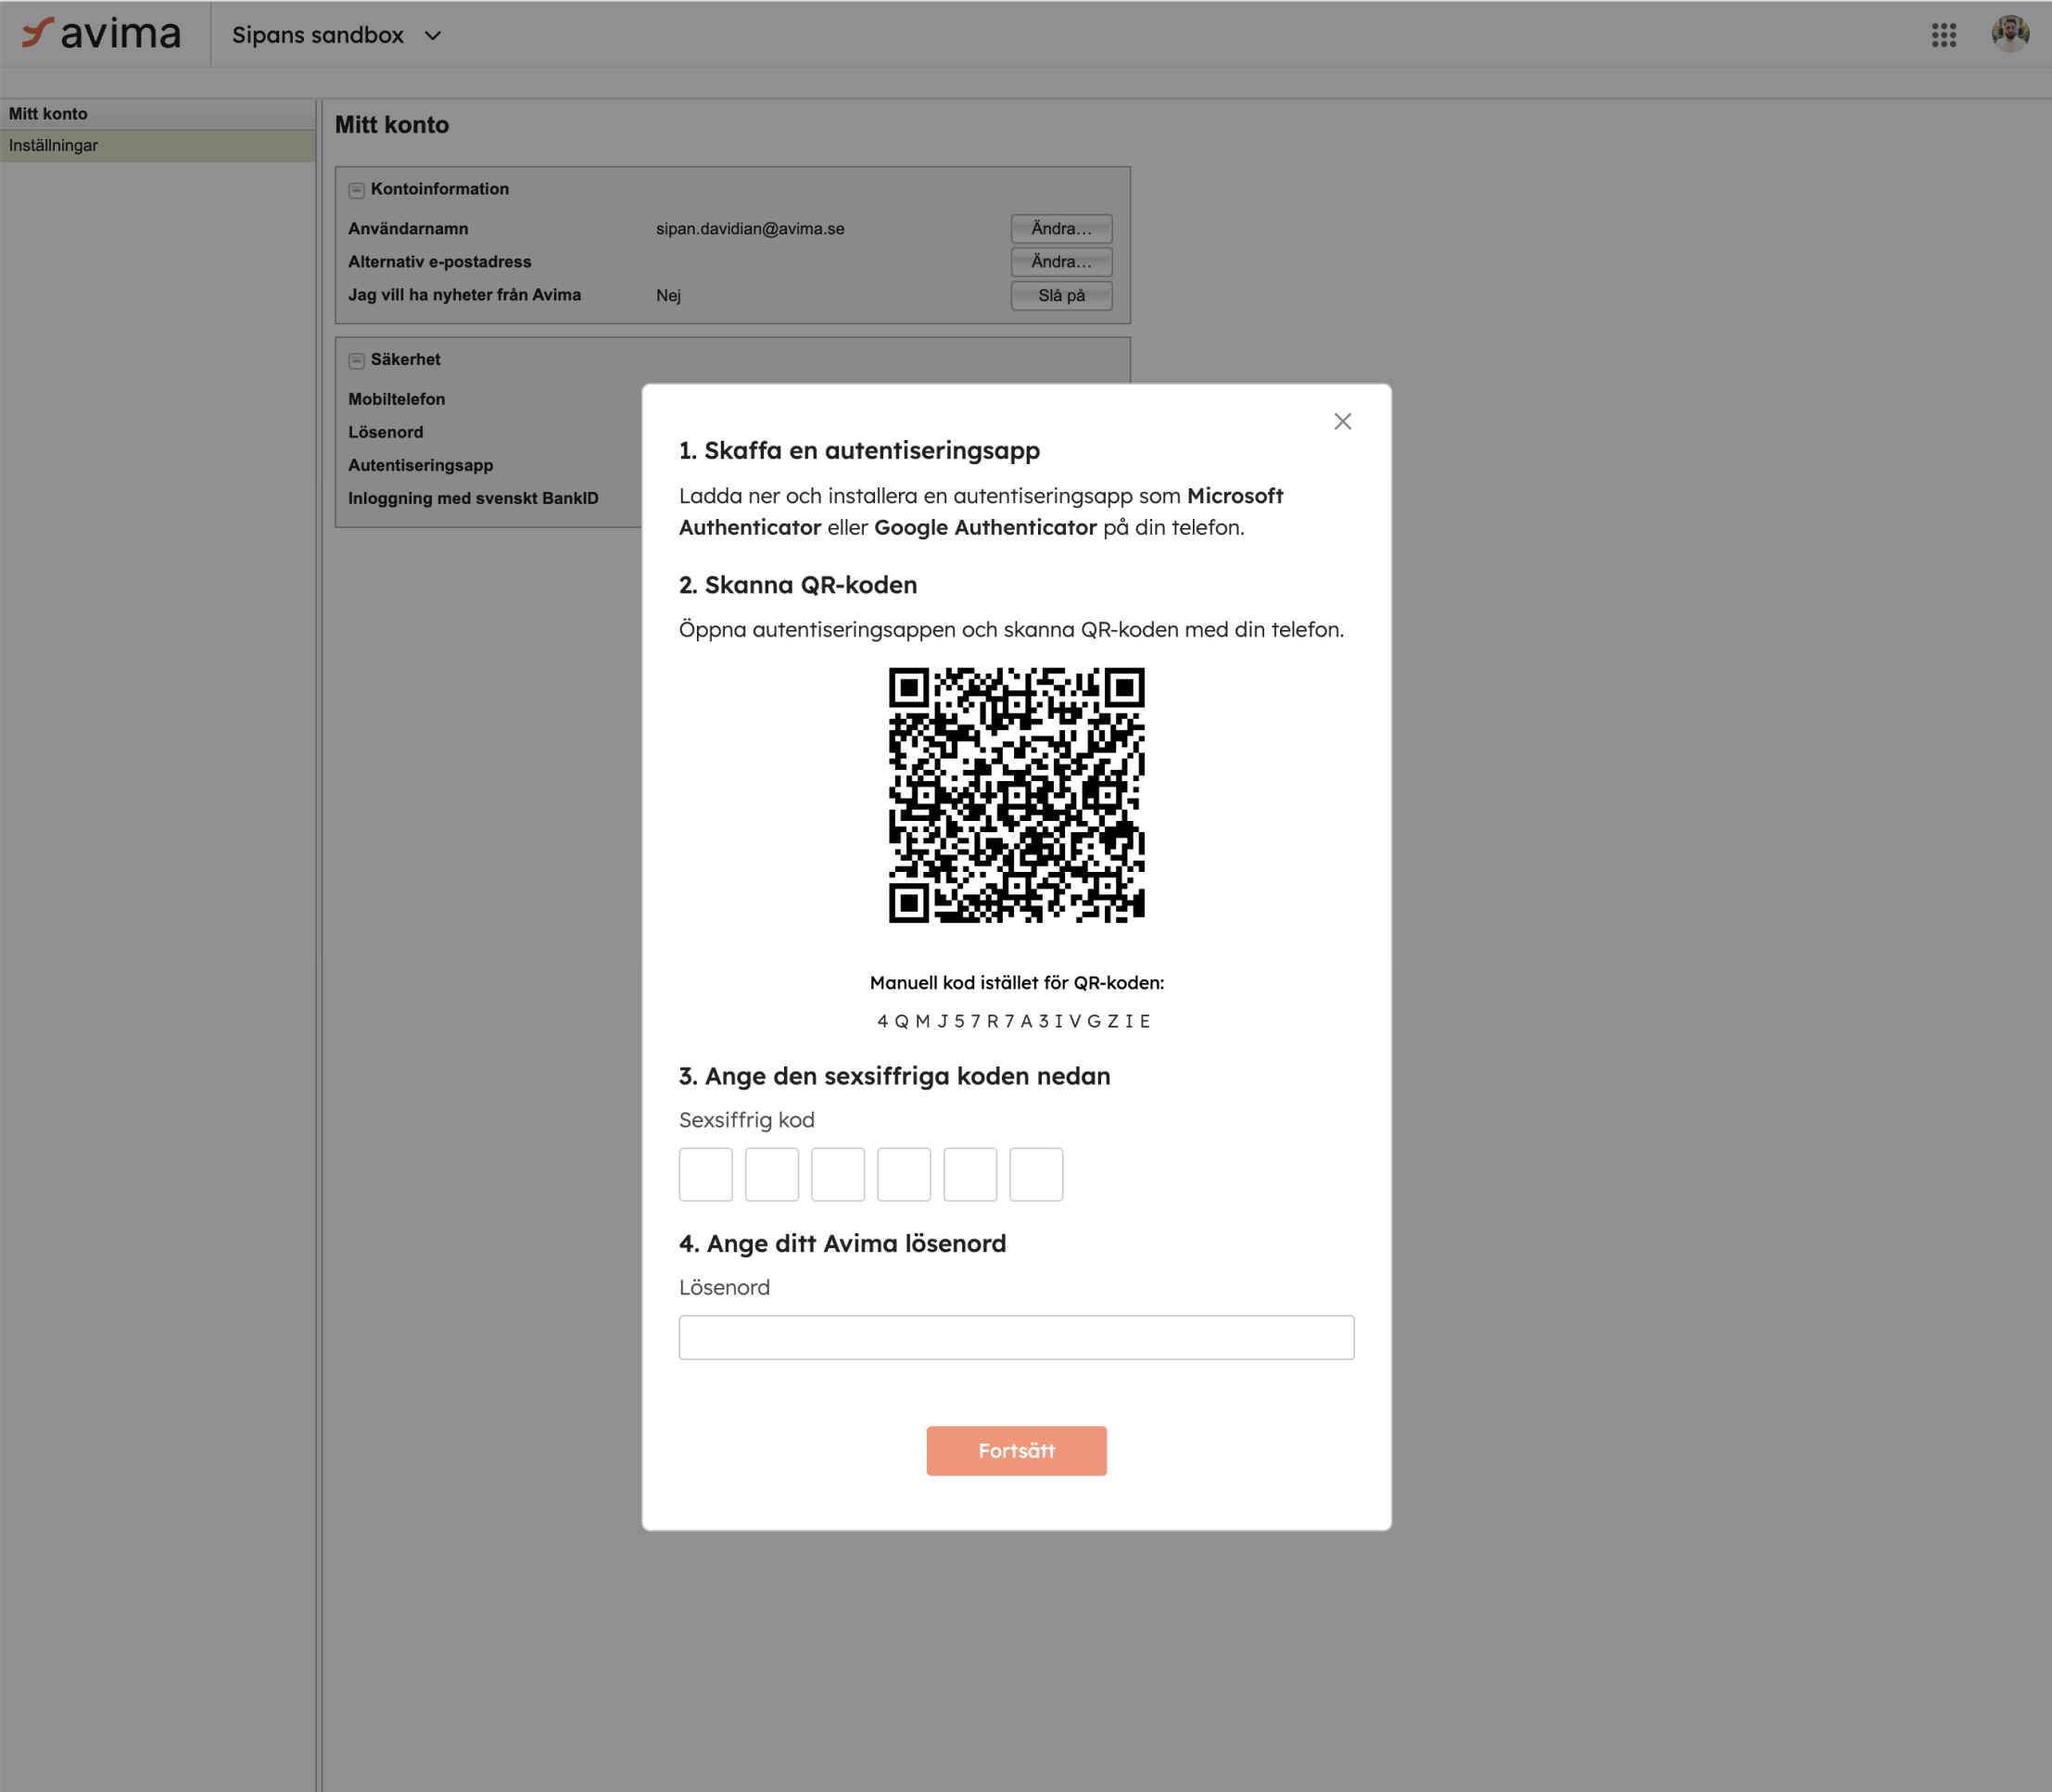
Task: Open the Sipans sandbox dropdown
Action: 337,35
